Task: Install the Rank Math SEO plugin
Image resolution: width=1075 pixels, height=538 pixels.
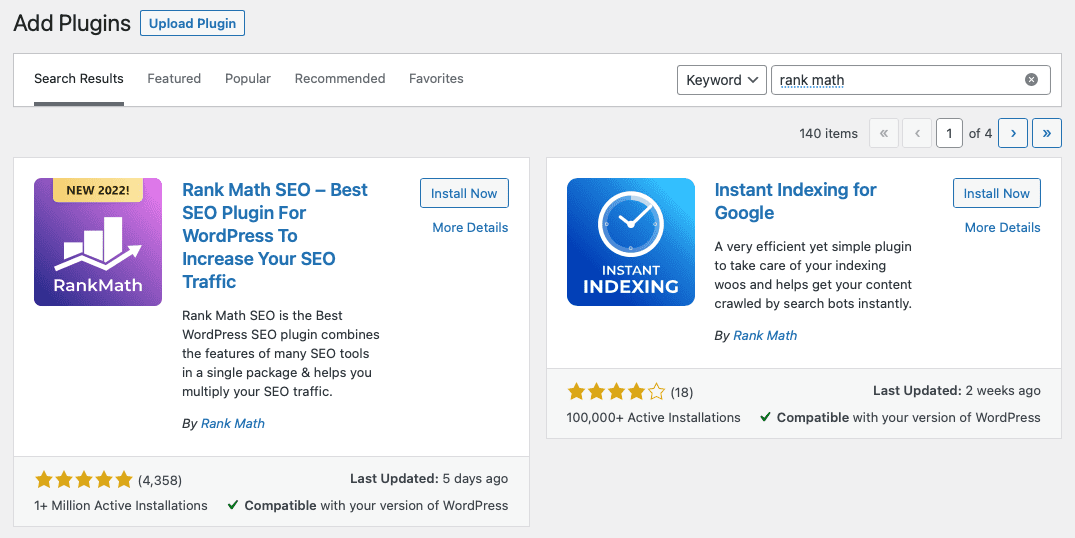Action: 464,193
